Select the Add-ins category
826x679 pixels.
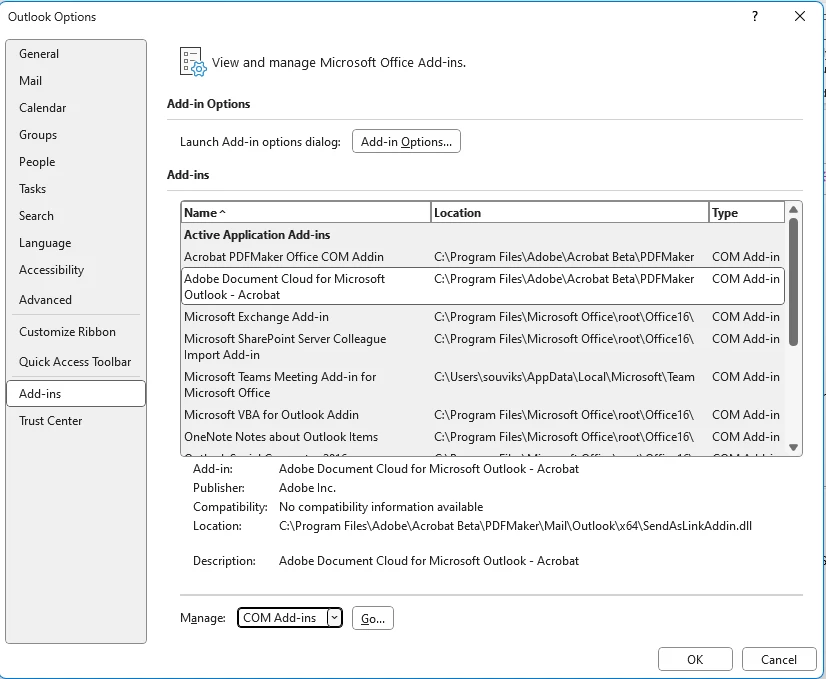(76, 393)
